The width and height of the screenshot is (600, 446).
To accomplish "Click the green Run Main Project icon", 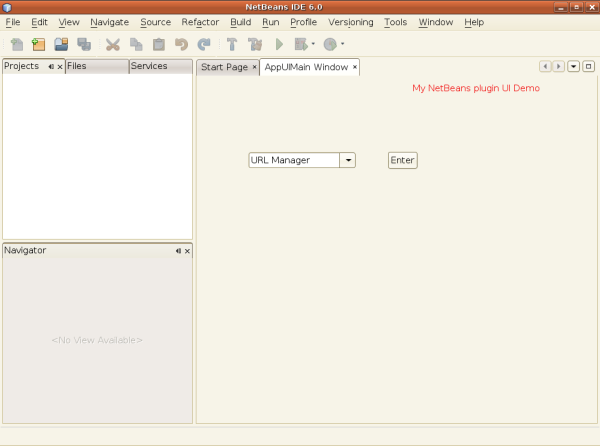I will [279, 44].
